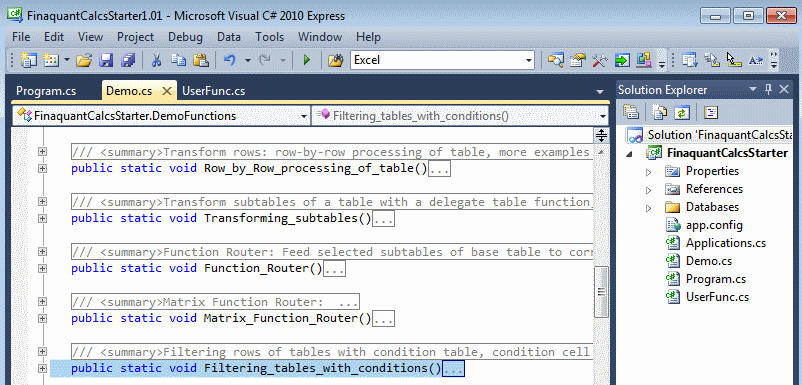The width and height of the screenshot is (802, 385).
Task: Open the Help menu
Action: [368, 37]
